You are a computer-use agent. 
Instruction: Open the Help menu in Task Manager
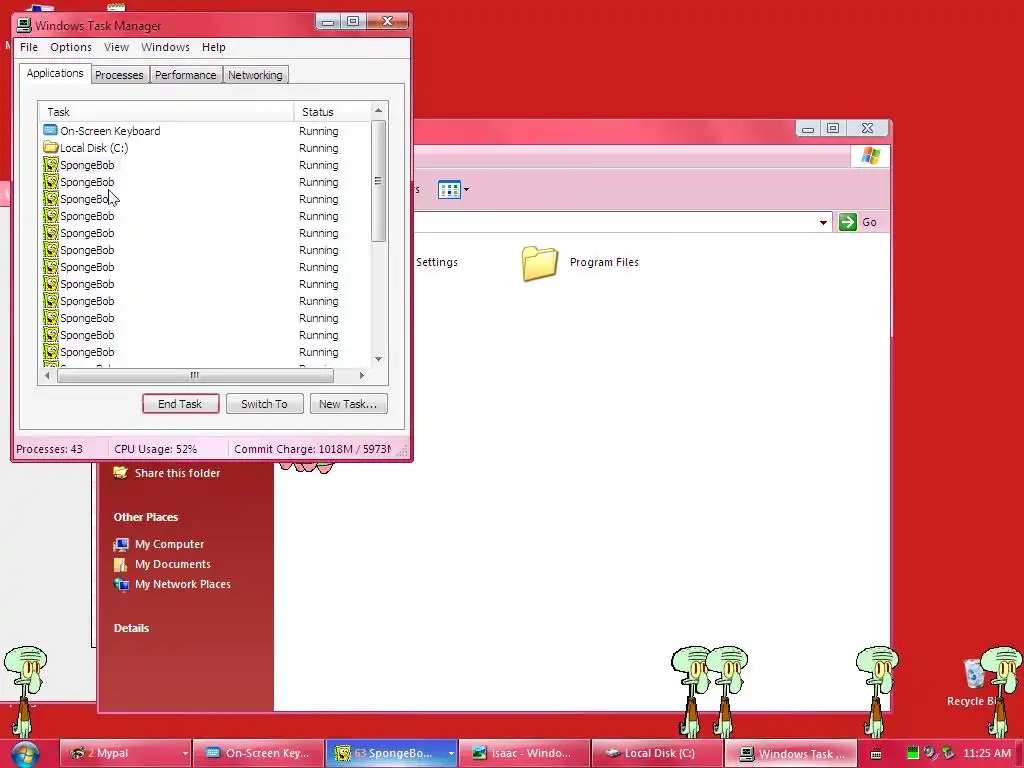(214, 47)
